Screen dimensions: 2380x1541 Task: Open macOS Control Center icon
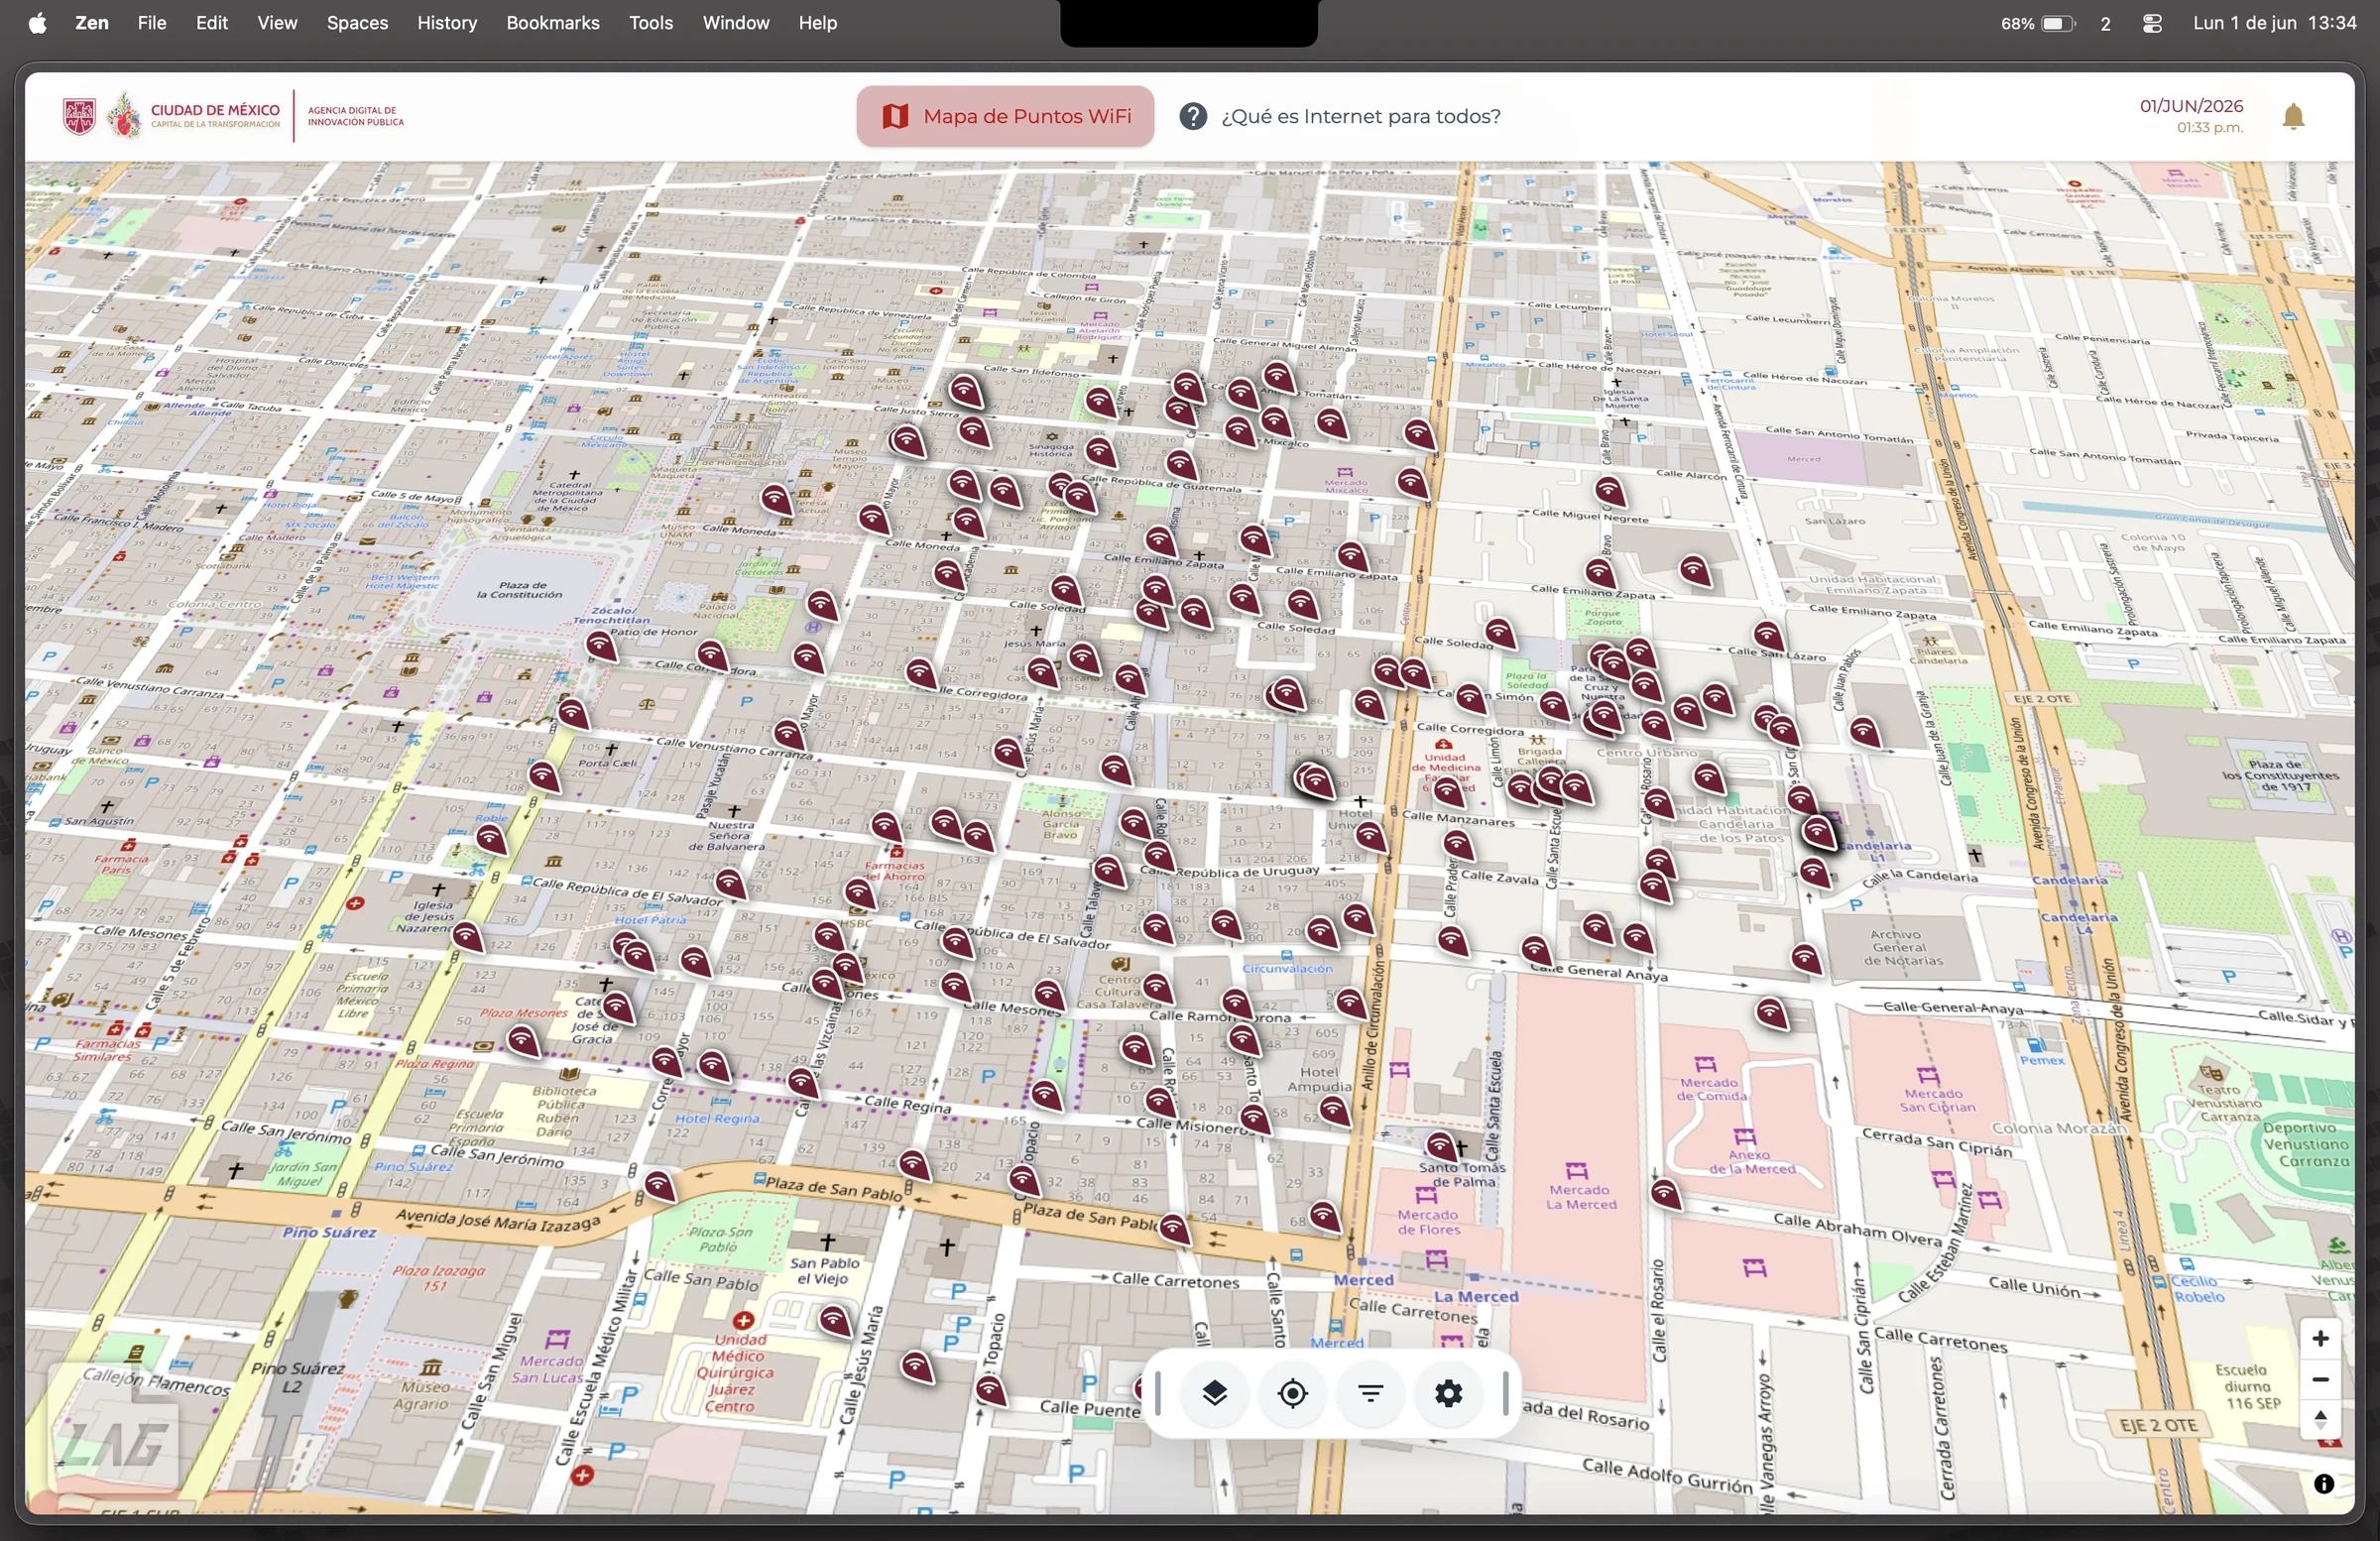tap(2152, 23)
